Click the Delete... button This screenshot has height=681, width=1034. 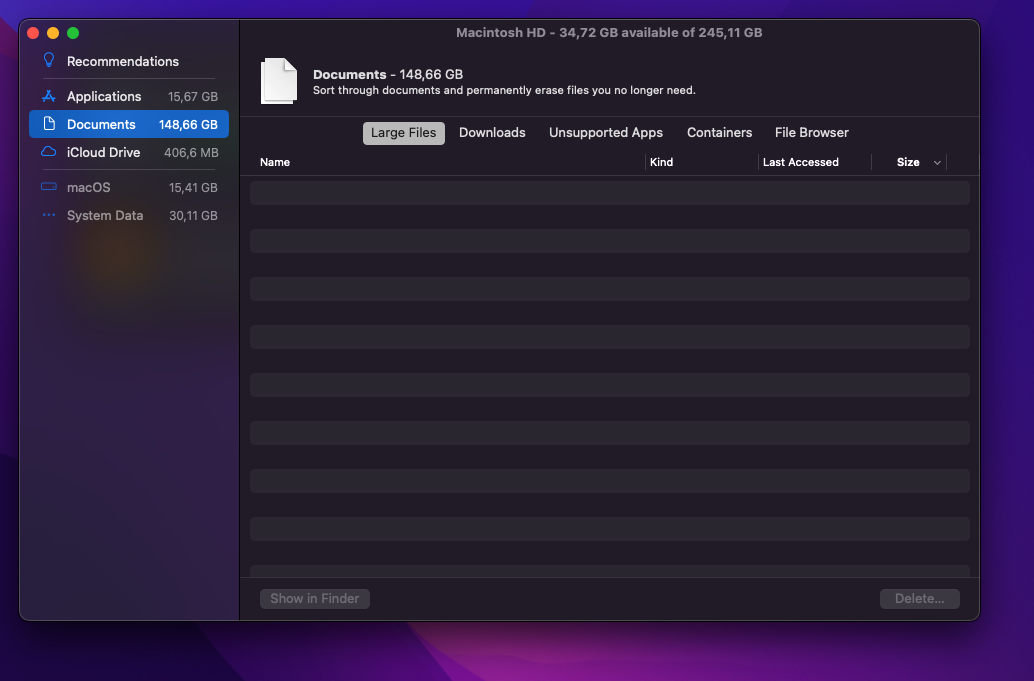pyautogui.click(x=919, y=599)
